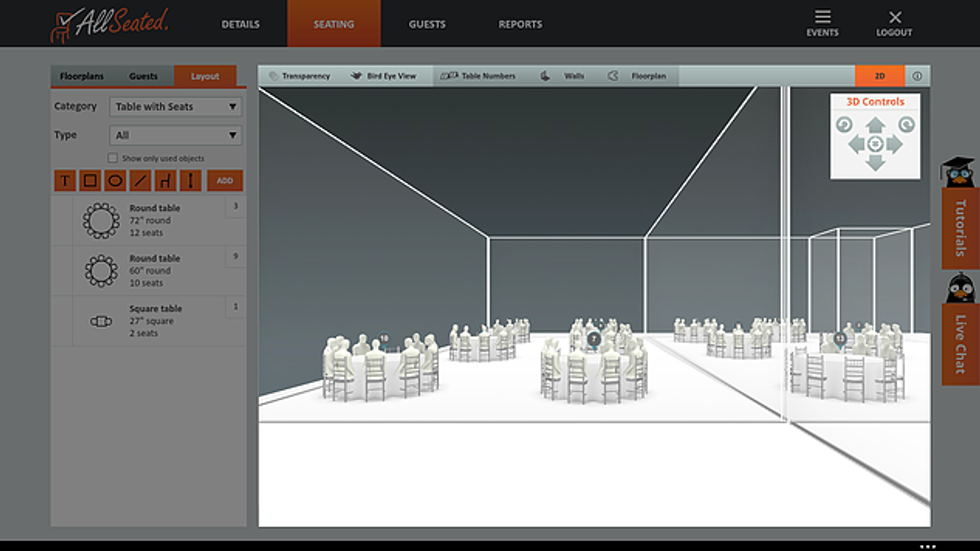Toggle Transparency in the view toolbar
This screenshot has width=980, height=551.
(300, 76)
